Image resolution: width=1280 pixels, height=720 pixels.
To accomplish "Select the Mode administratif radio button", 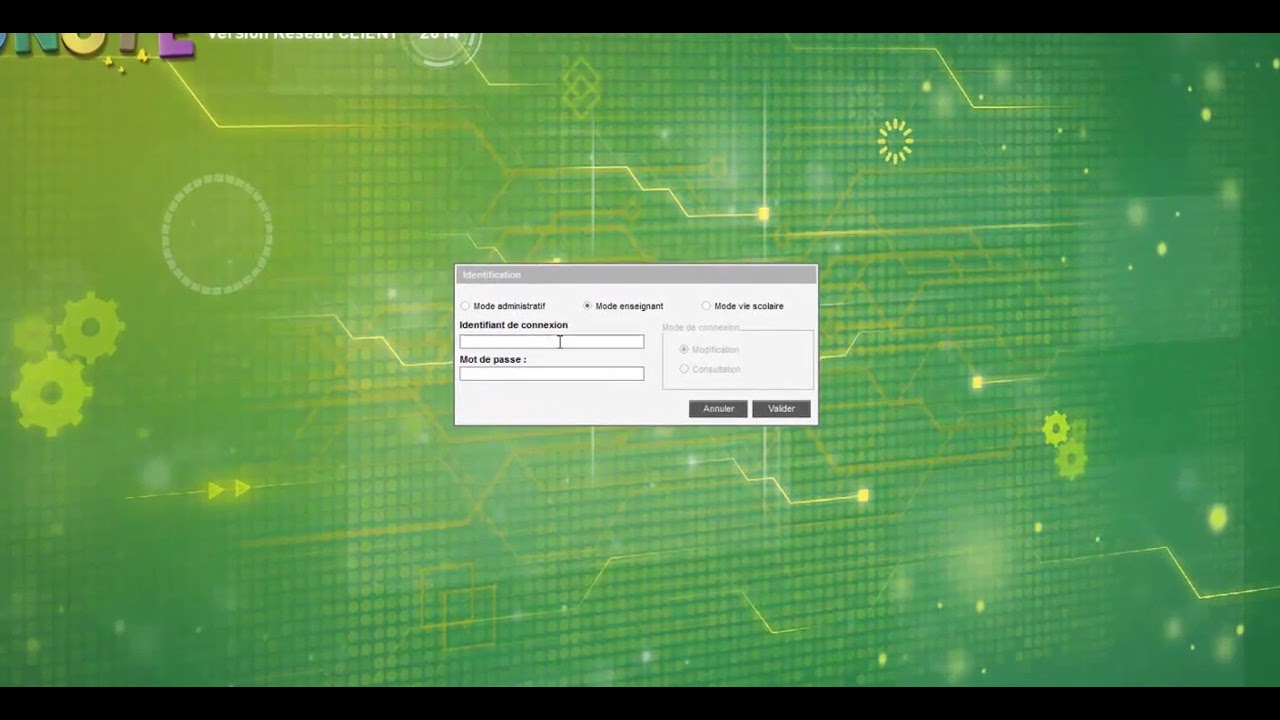I will tap(465, 306).
